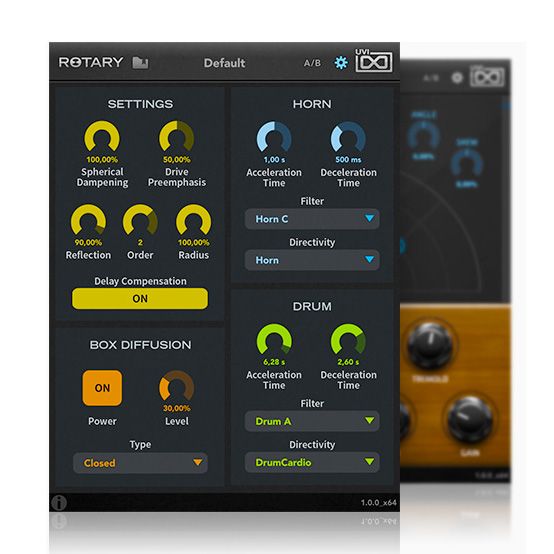Click the Closed type dropdown arrow
554x554 pixels.
coord(198,462)
